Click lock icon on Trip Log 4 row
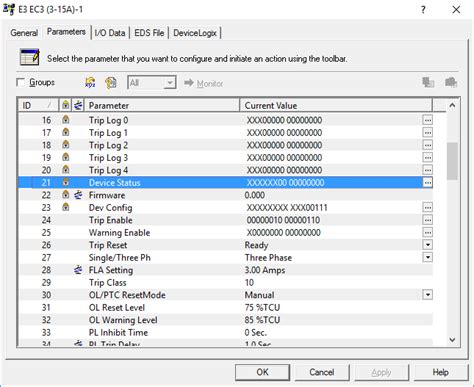This screenshot has width=474, height=387. [66, 170]
